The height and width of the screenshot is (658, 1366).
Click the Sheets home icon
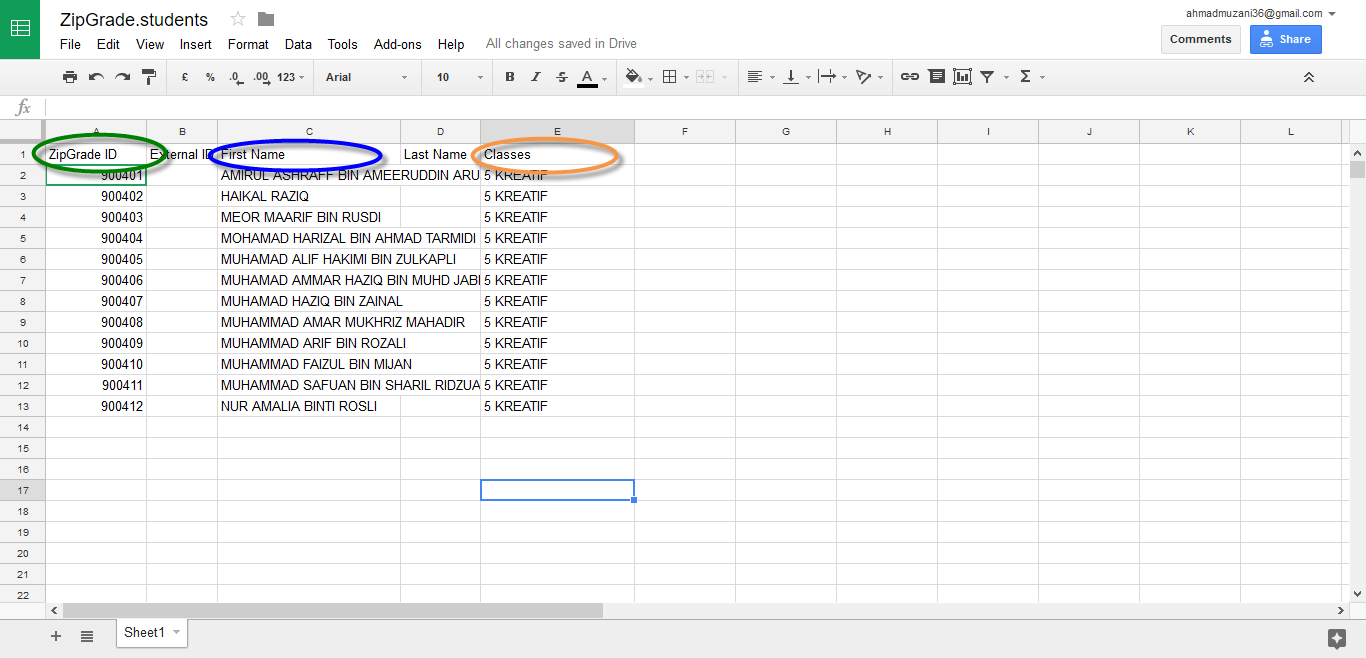point(20,29)
